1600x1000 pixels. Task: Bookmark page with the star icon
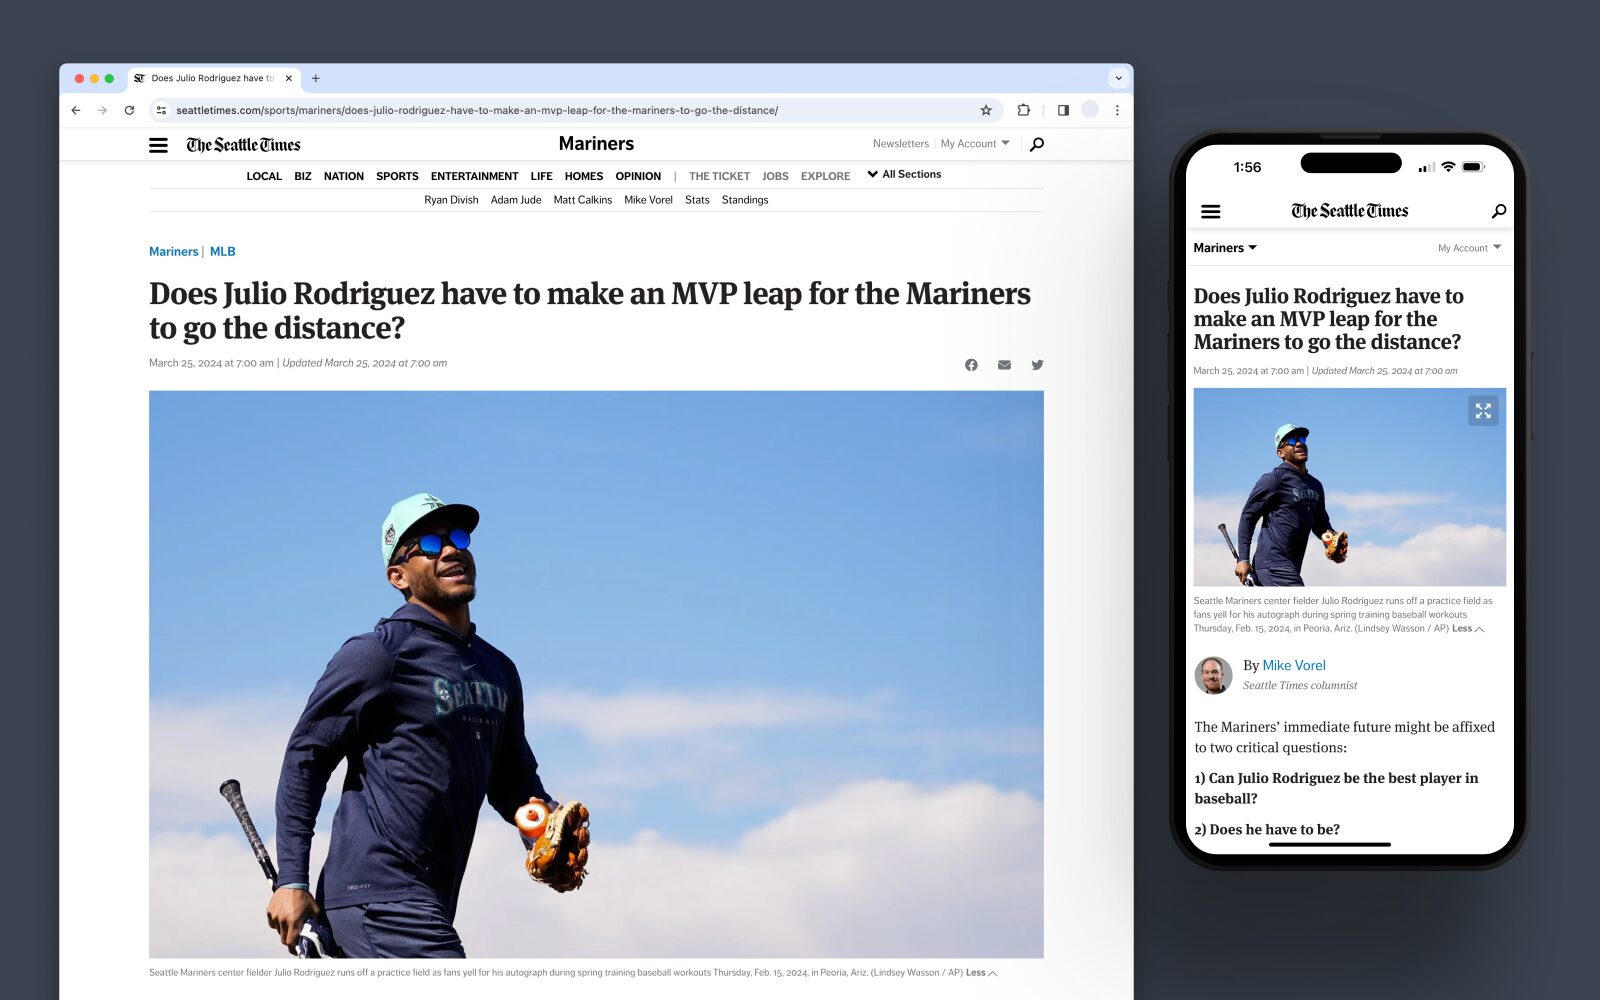(x=986, y=110)
